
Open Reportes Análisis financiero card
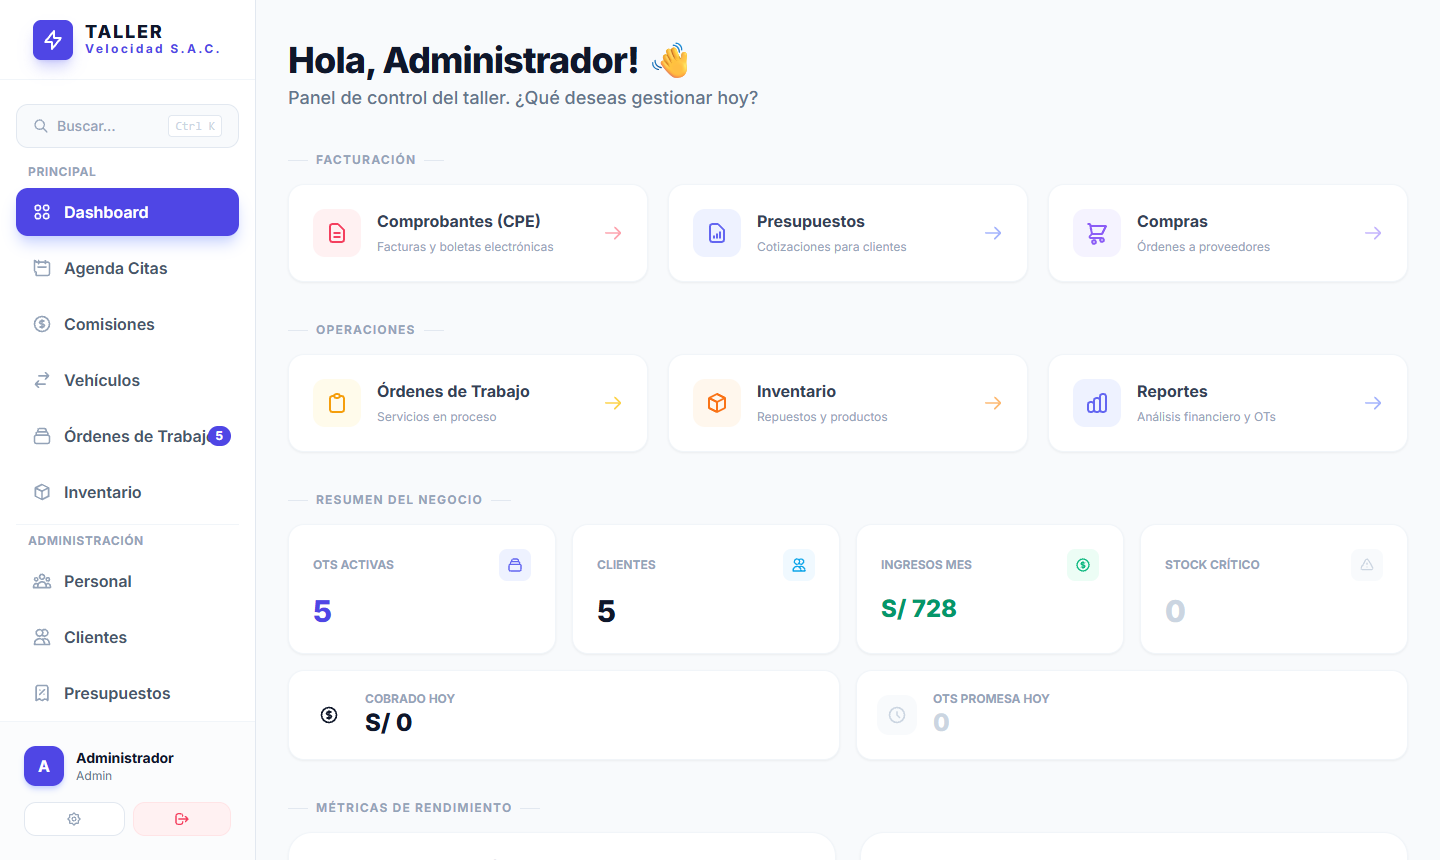coord(1228,403)
